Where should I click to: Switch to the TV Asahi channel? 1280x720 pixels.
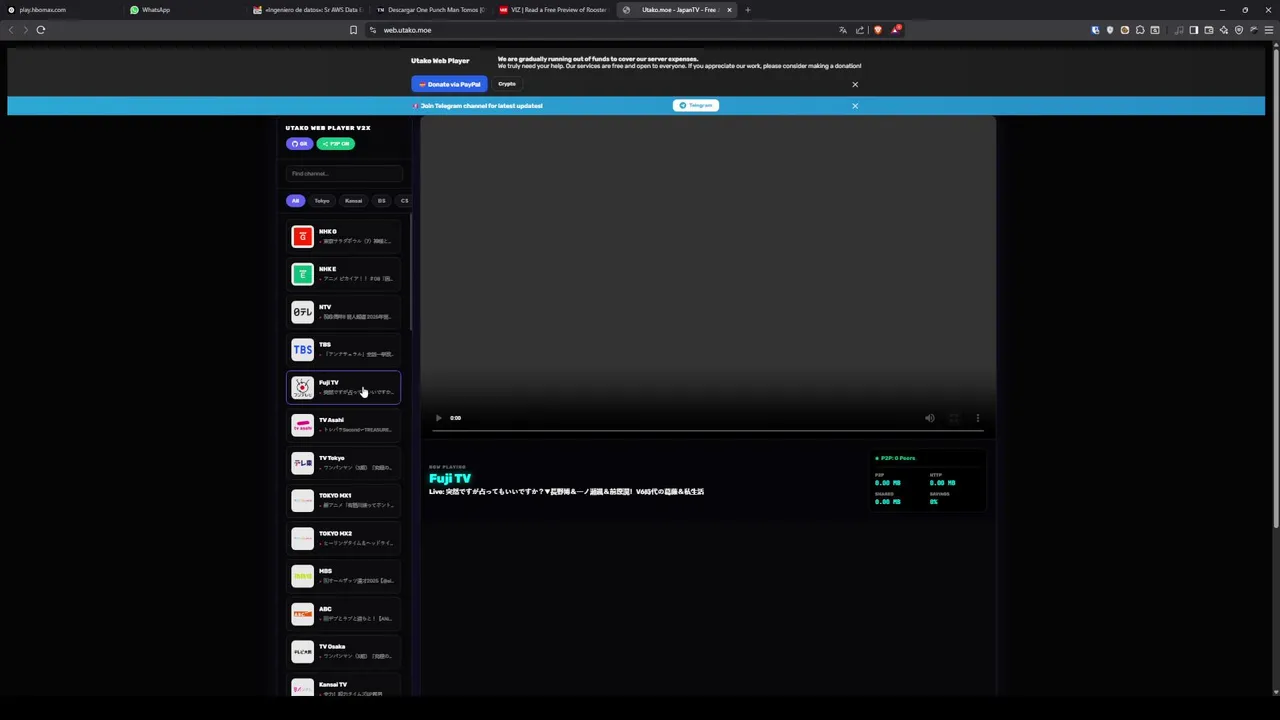pos(343,425)
